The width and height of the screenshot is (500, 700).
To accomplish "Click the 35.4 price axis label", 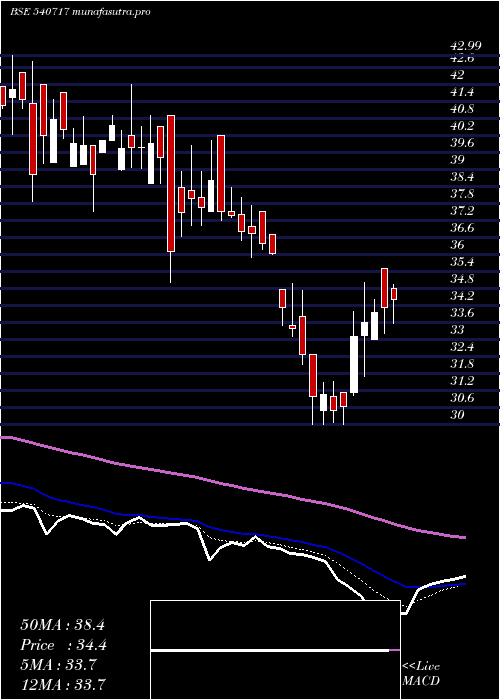I will [x=462, y=262].
